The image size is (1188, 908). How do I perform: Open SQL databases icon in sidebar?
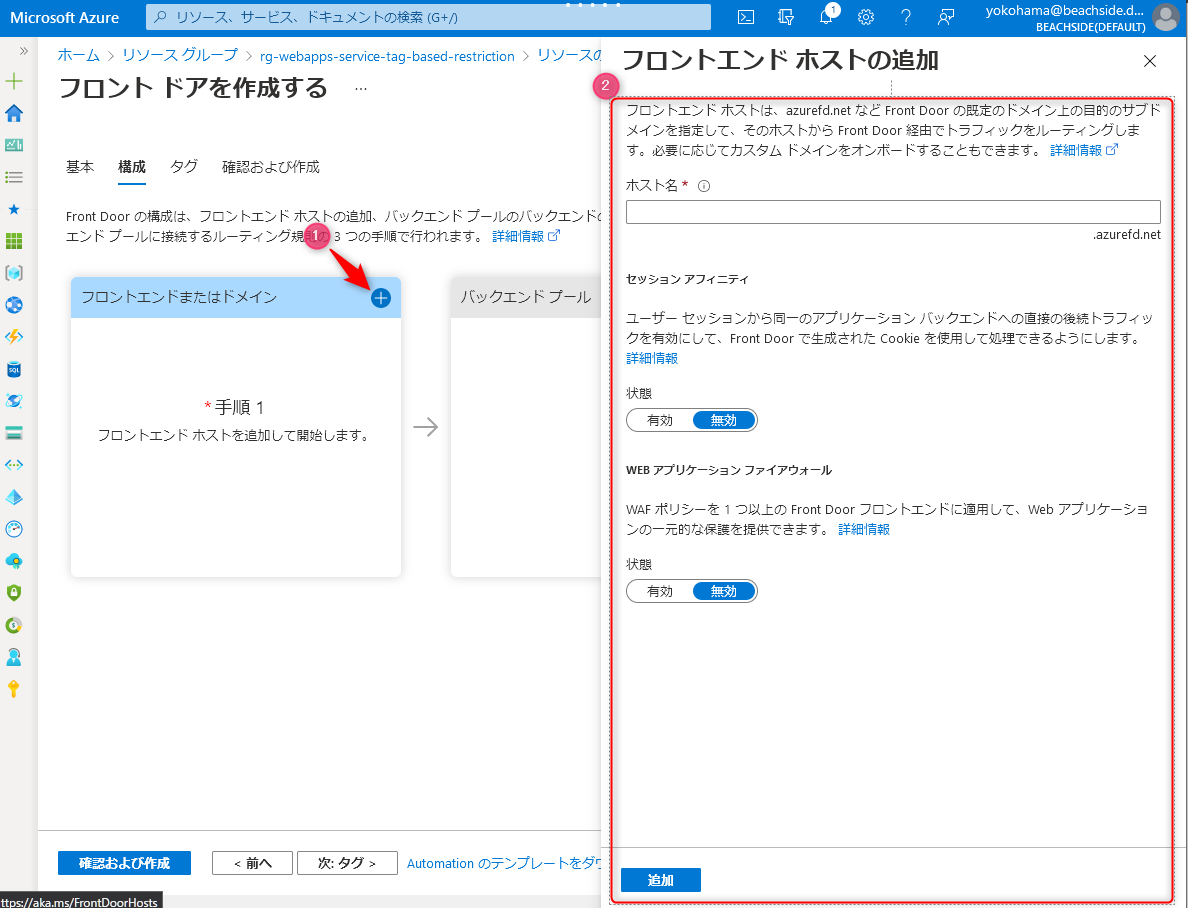point(14,369)
